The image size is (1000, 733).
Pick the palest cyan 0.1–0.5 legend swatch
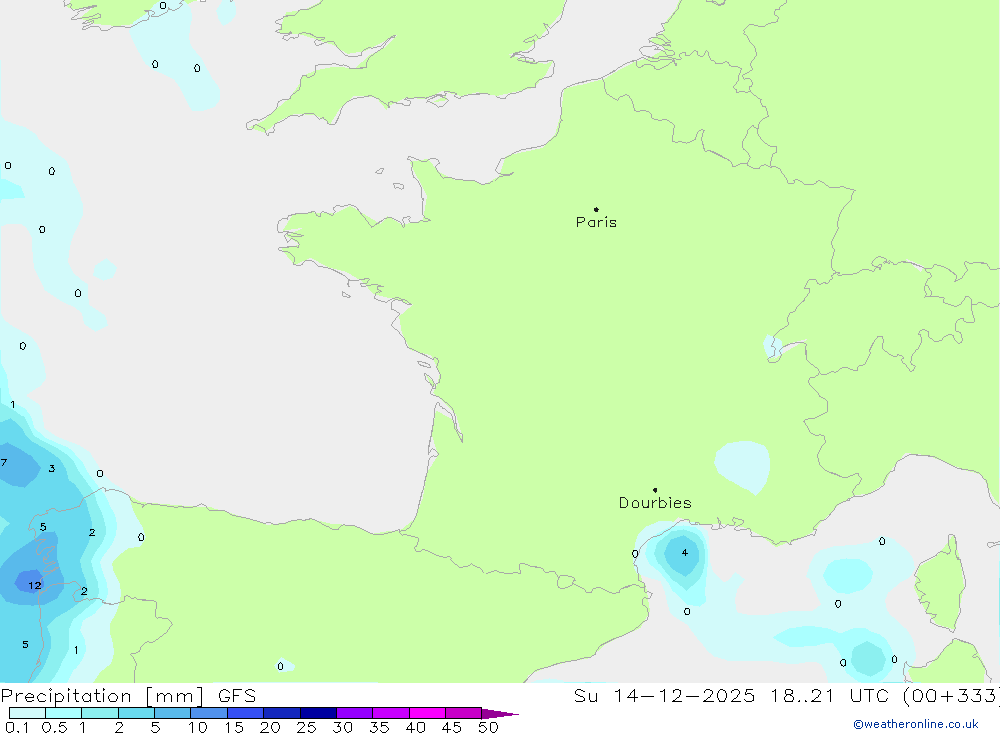click(27, 713)
